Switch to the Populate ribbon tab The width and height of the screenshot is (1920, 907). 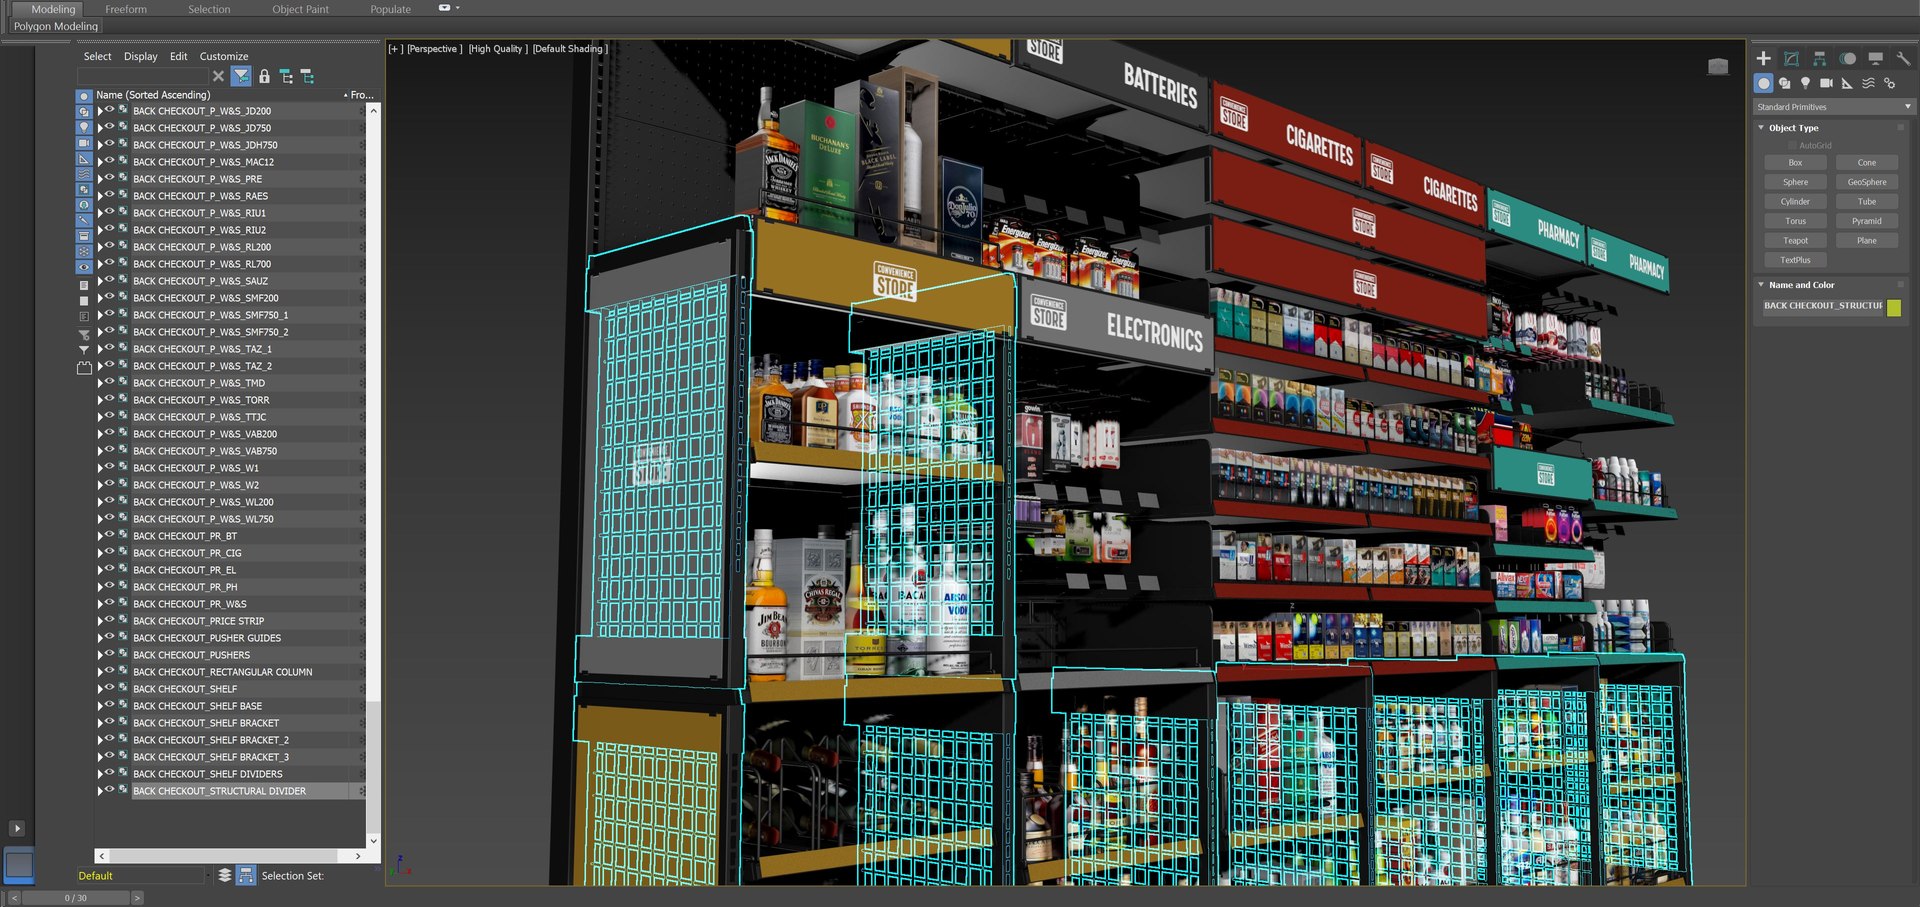[x=390, y=9]
